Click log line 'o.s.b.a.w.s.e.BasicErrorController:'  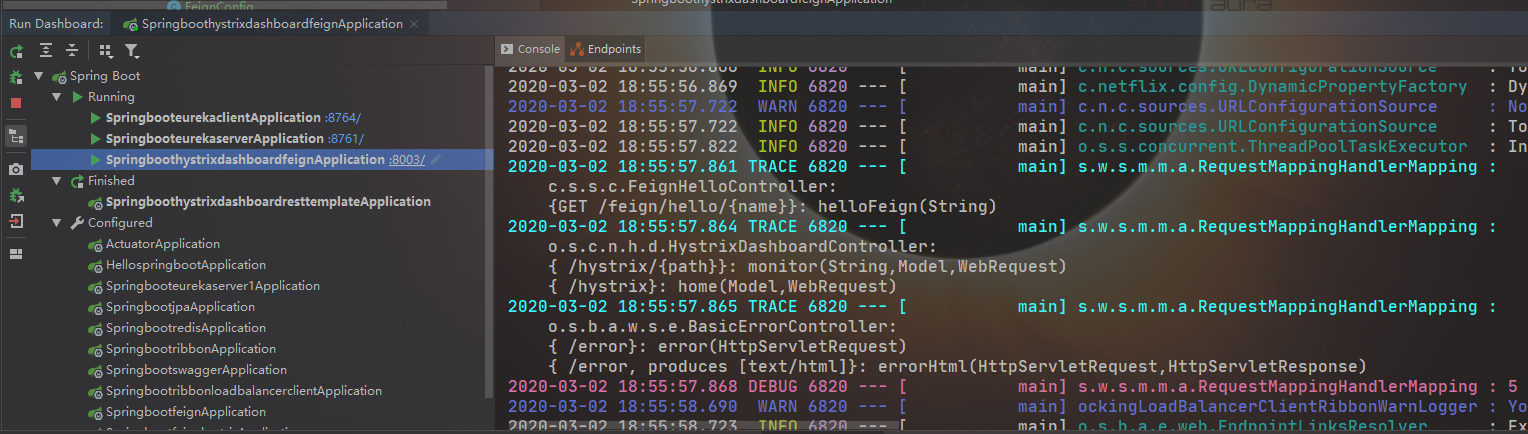pyautogui.click(x=723, y=326)
